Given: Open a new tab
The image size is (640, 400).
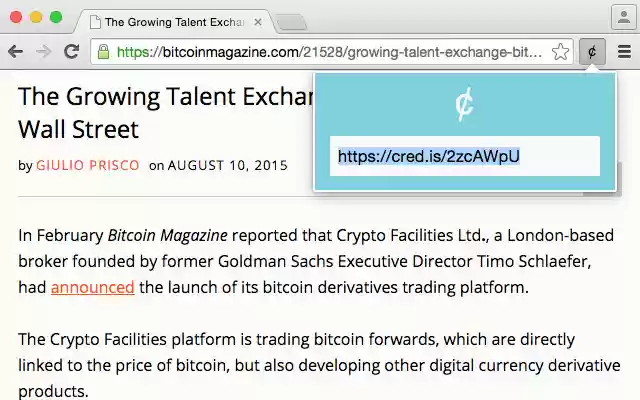Looking at the screenshot, I should (x=290, y=21).
